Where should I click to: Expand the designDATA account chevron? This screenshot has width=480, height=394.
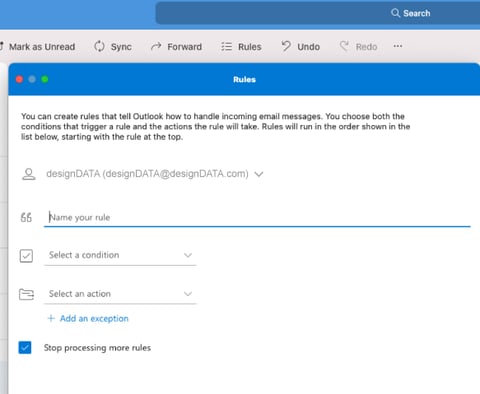259,174
